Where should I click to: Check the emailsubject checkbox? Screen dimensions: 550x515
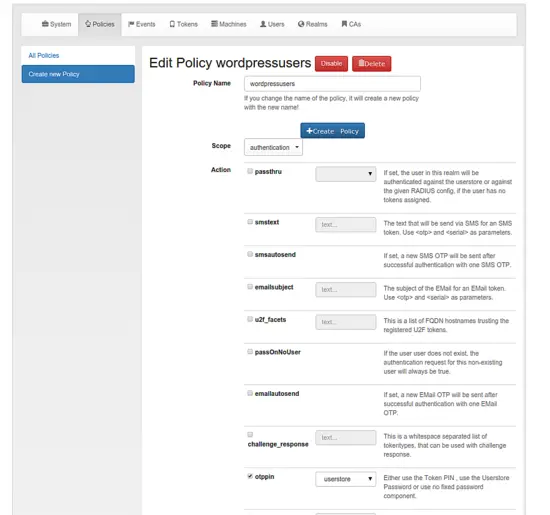(x=250, y=287)
